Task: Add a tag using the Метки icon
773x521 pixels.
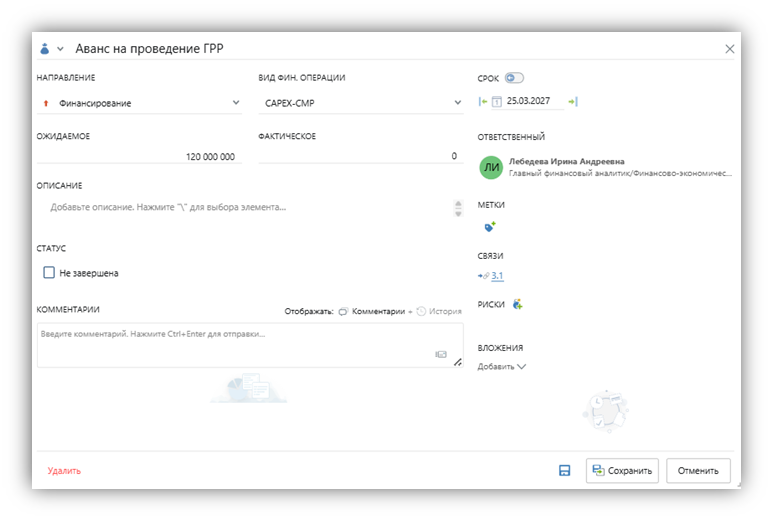Action: coord(490,227)
